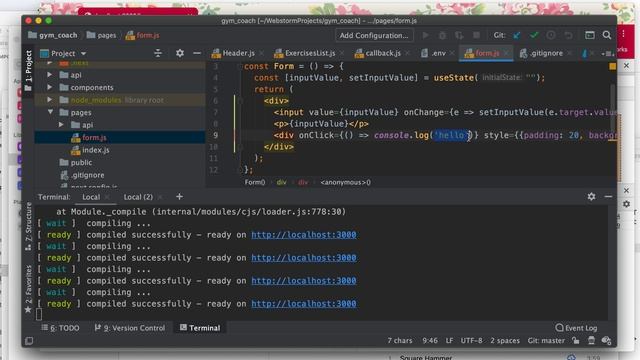This screenshot has height=360, width=640.
Task: Toggle tool window buttons icon bottom-left
Action: point(29,340)
